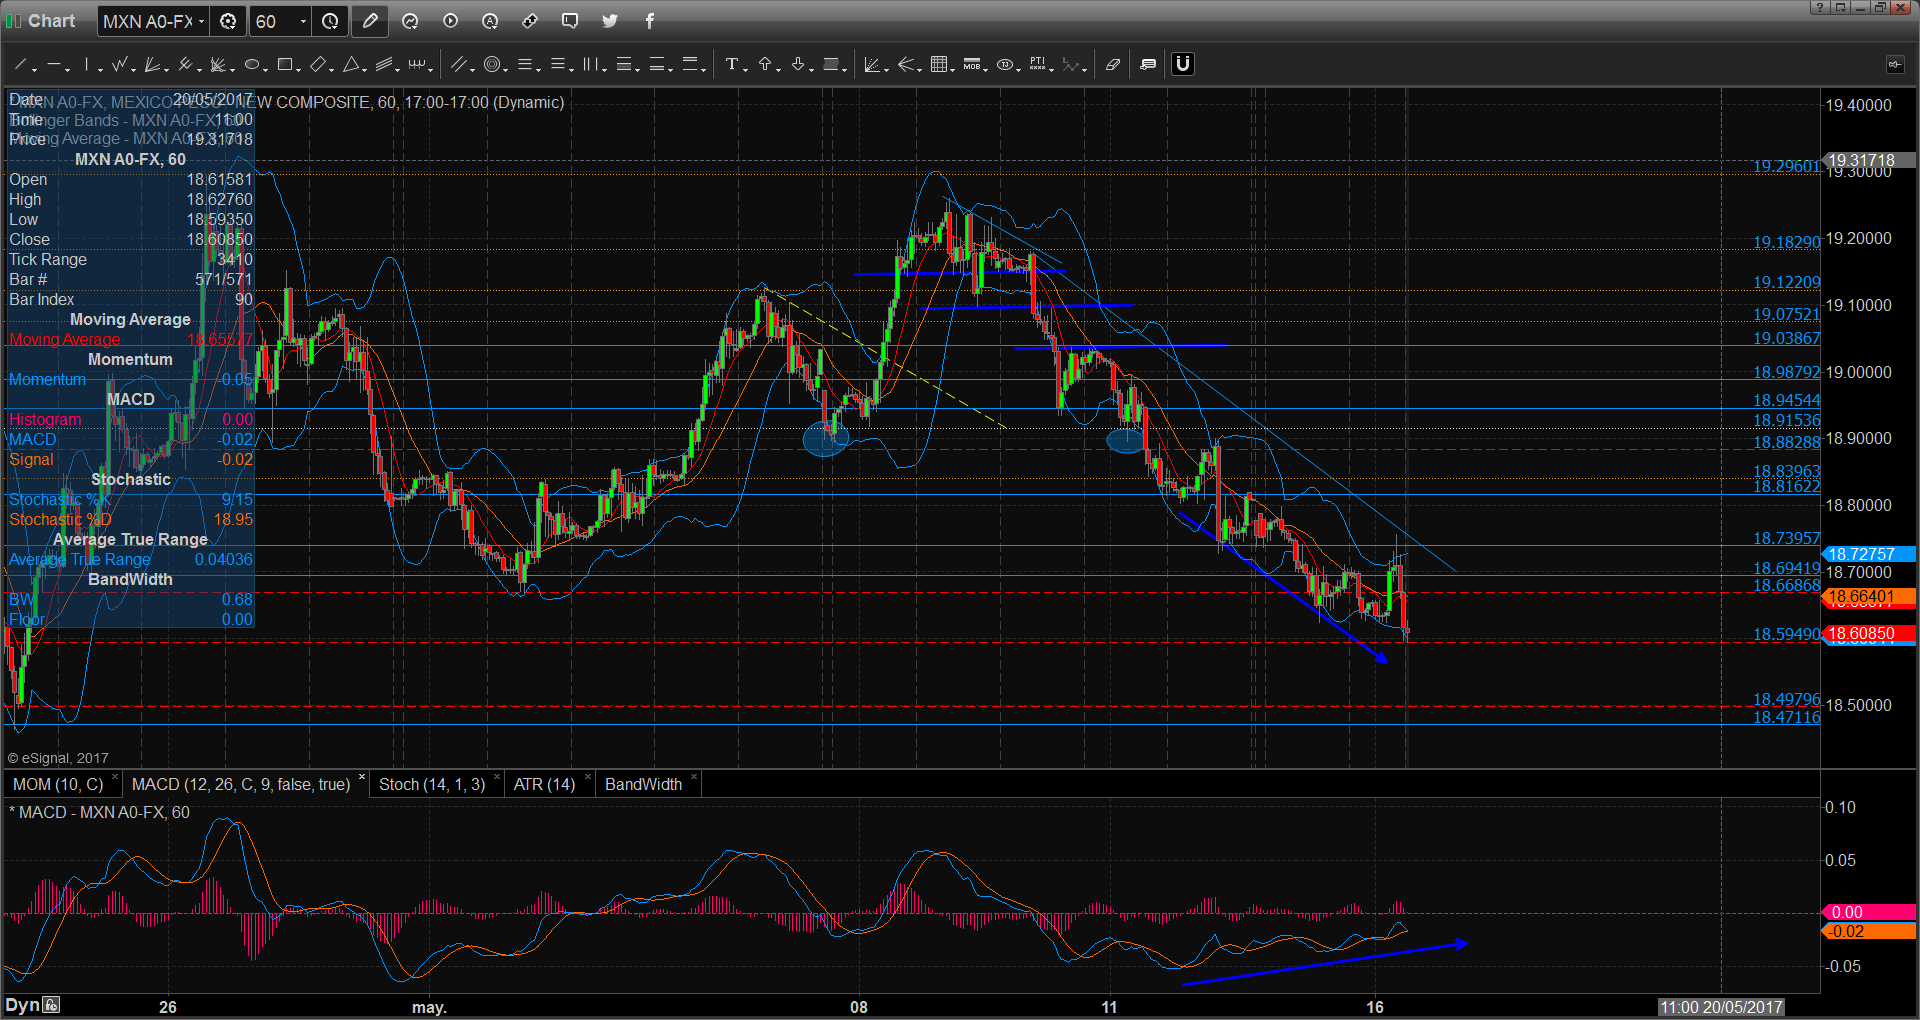This screenshot has width=1920, height=1020.
Task: Toggle the pin toolbar button at right
Action: pyautogui.click(x=1895, y=65)
